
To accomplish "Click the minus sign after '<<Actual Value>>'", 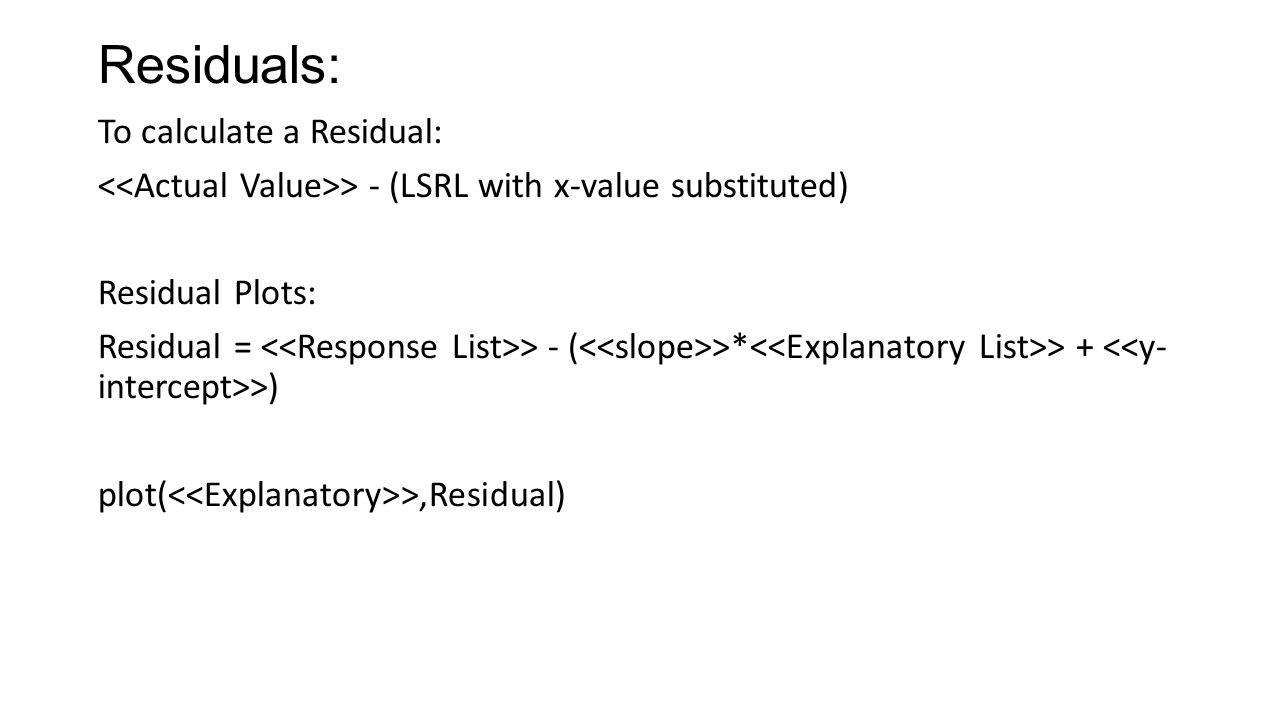I will (x=368, y=188).
